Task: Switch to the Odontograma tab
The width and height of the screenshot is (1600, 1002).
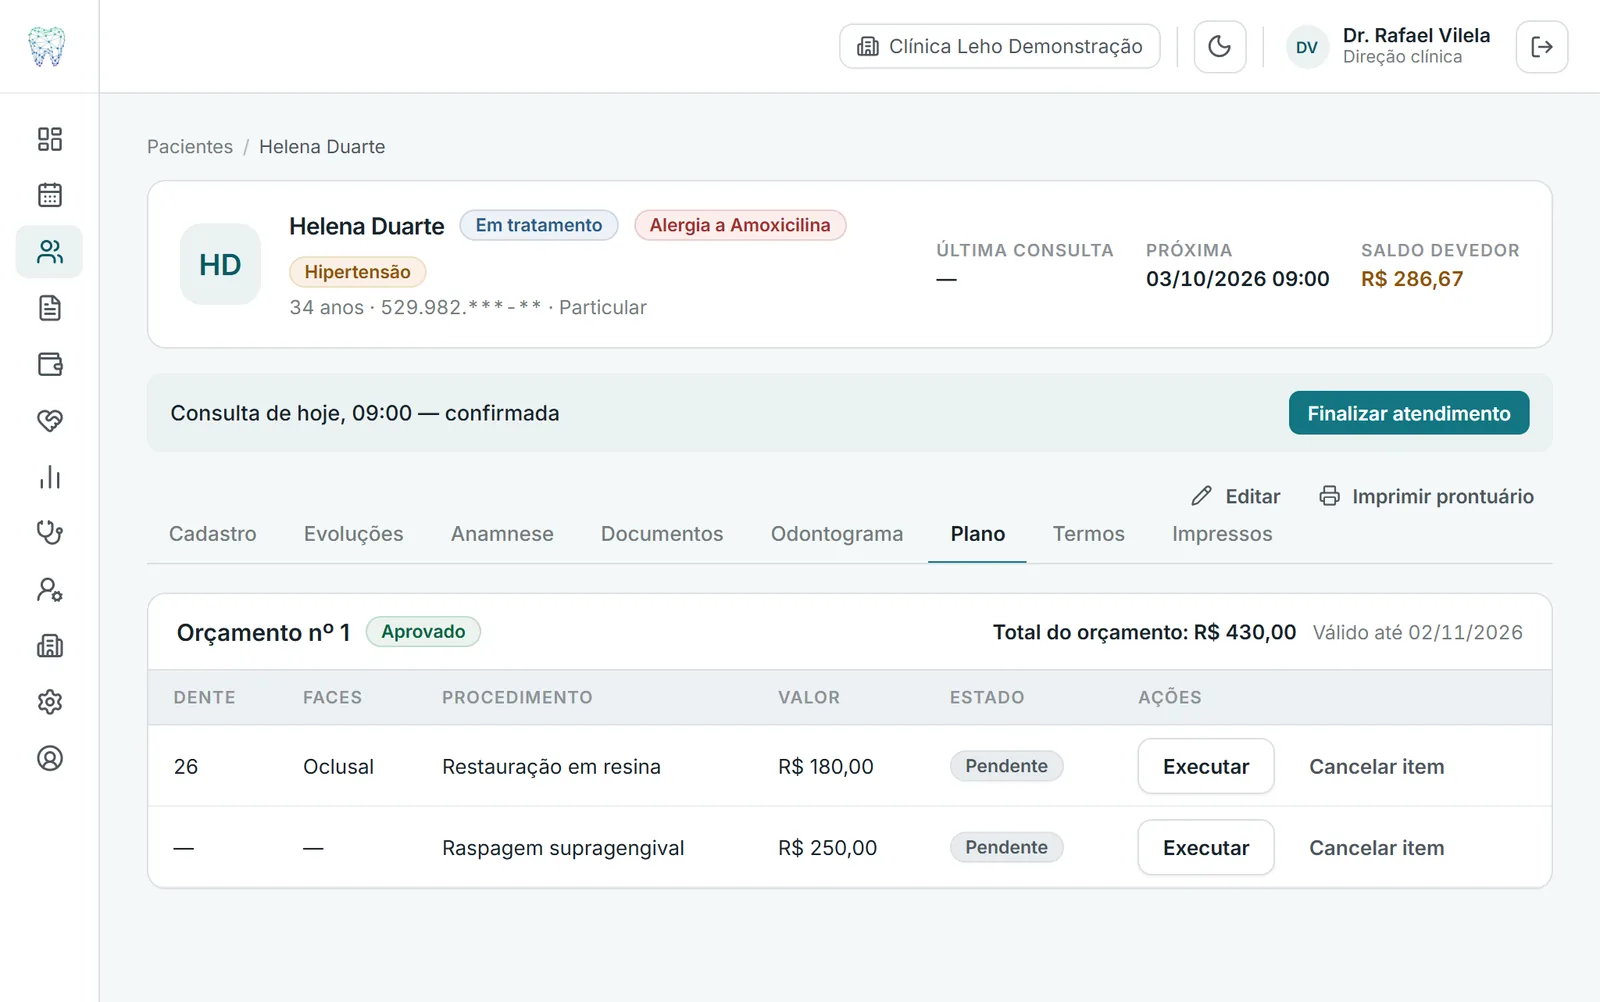Action: click(x=837, y=534)
